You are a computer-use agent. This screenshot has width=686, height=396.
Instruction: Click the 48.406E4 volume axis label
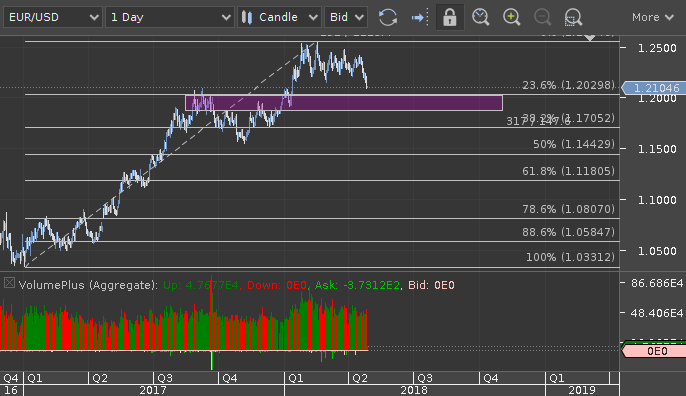point(657,313)
